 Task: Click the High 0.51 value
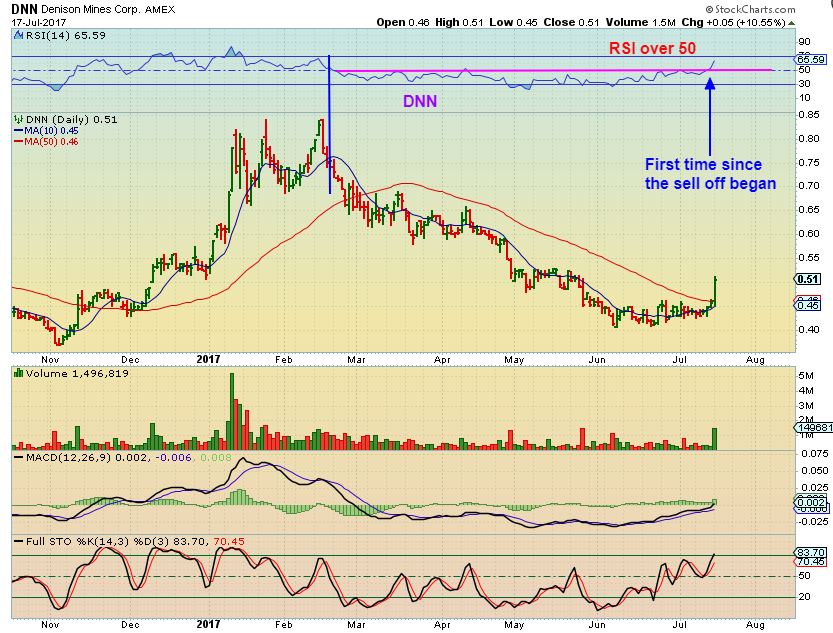tap(459, 22)
